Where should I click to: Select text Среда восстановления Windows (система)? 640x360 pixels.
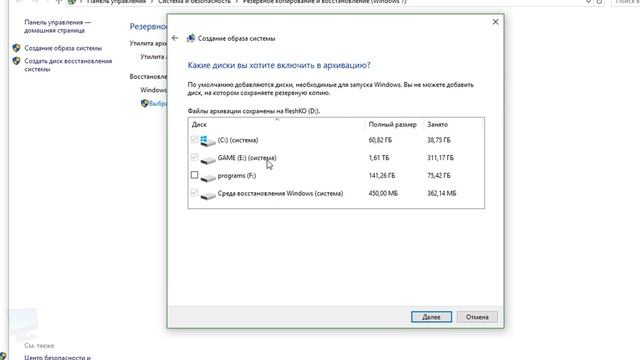click(280, 193)
